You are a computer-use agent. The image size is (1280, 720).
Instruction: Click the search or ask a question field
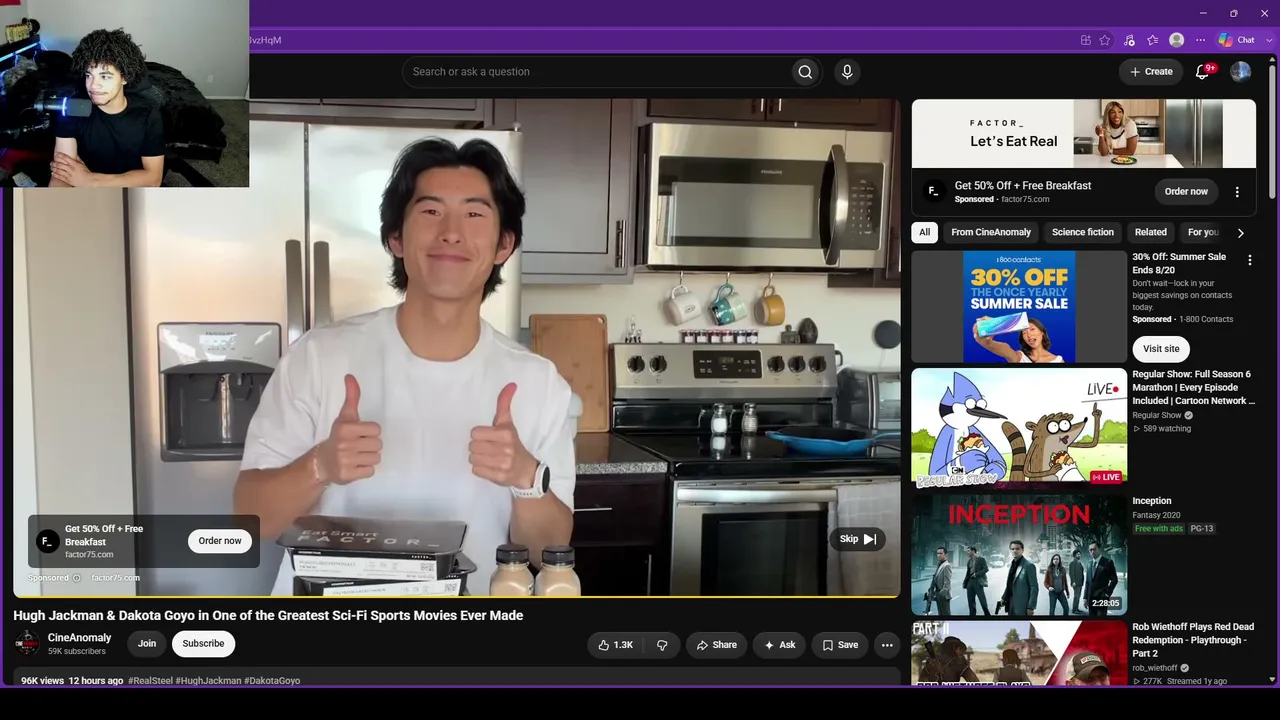(x=597, y=72)
